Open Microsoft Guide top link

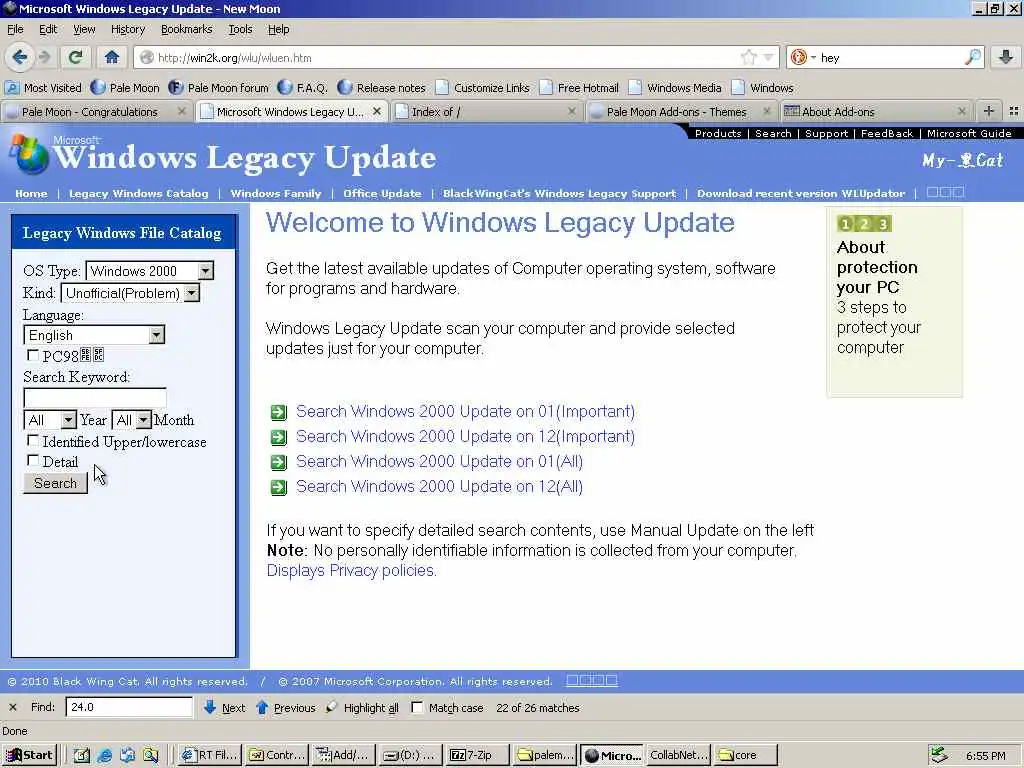pos(969,133)
